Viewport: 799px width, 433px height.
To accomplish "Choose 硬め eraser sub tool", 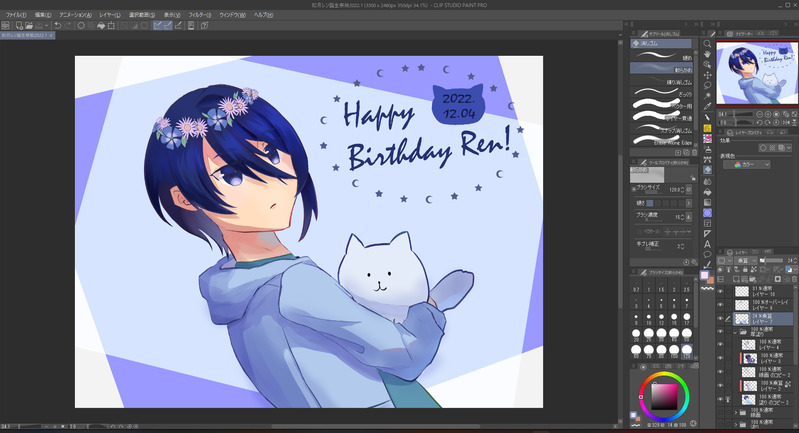I will (x=661, y=56).
